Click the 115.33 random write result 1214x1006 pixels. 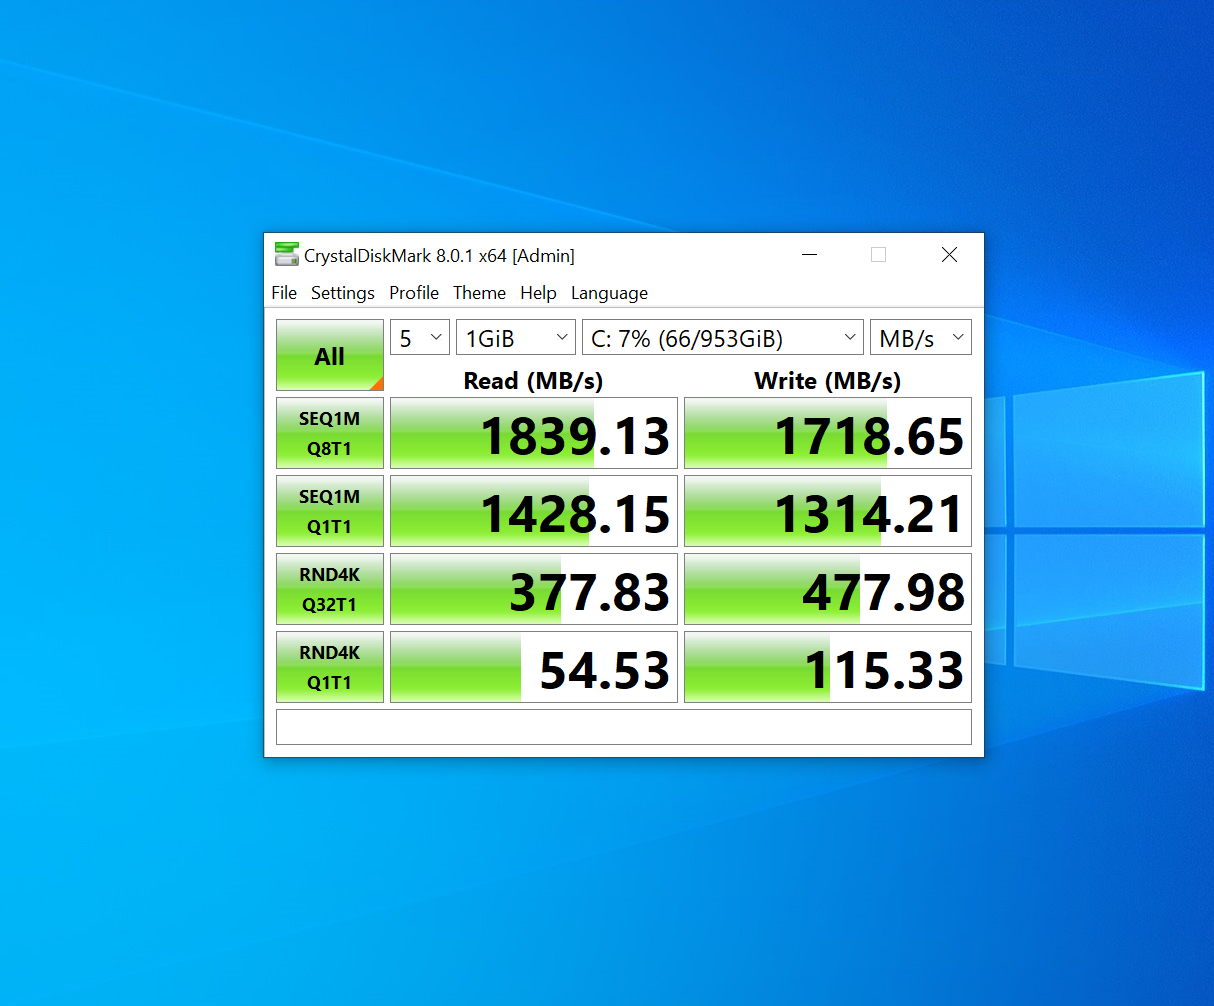tap(828, 667)
